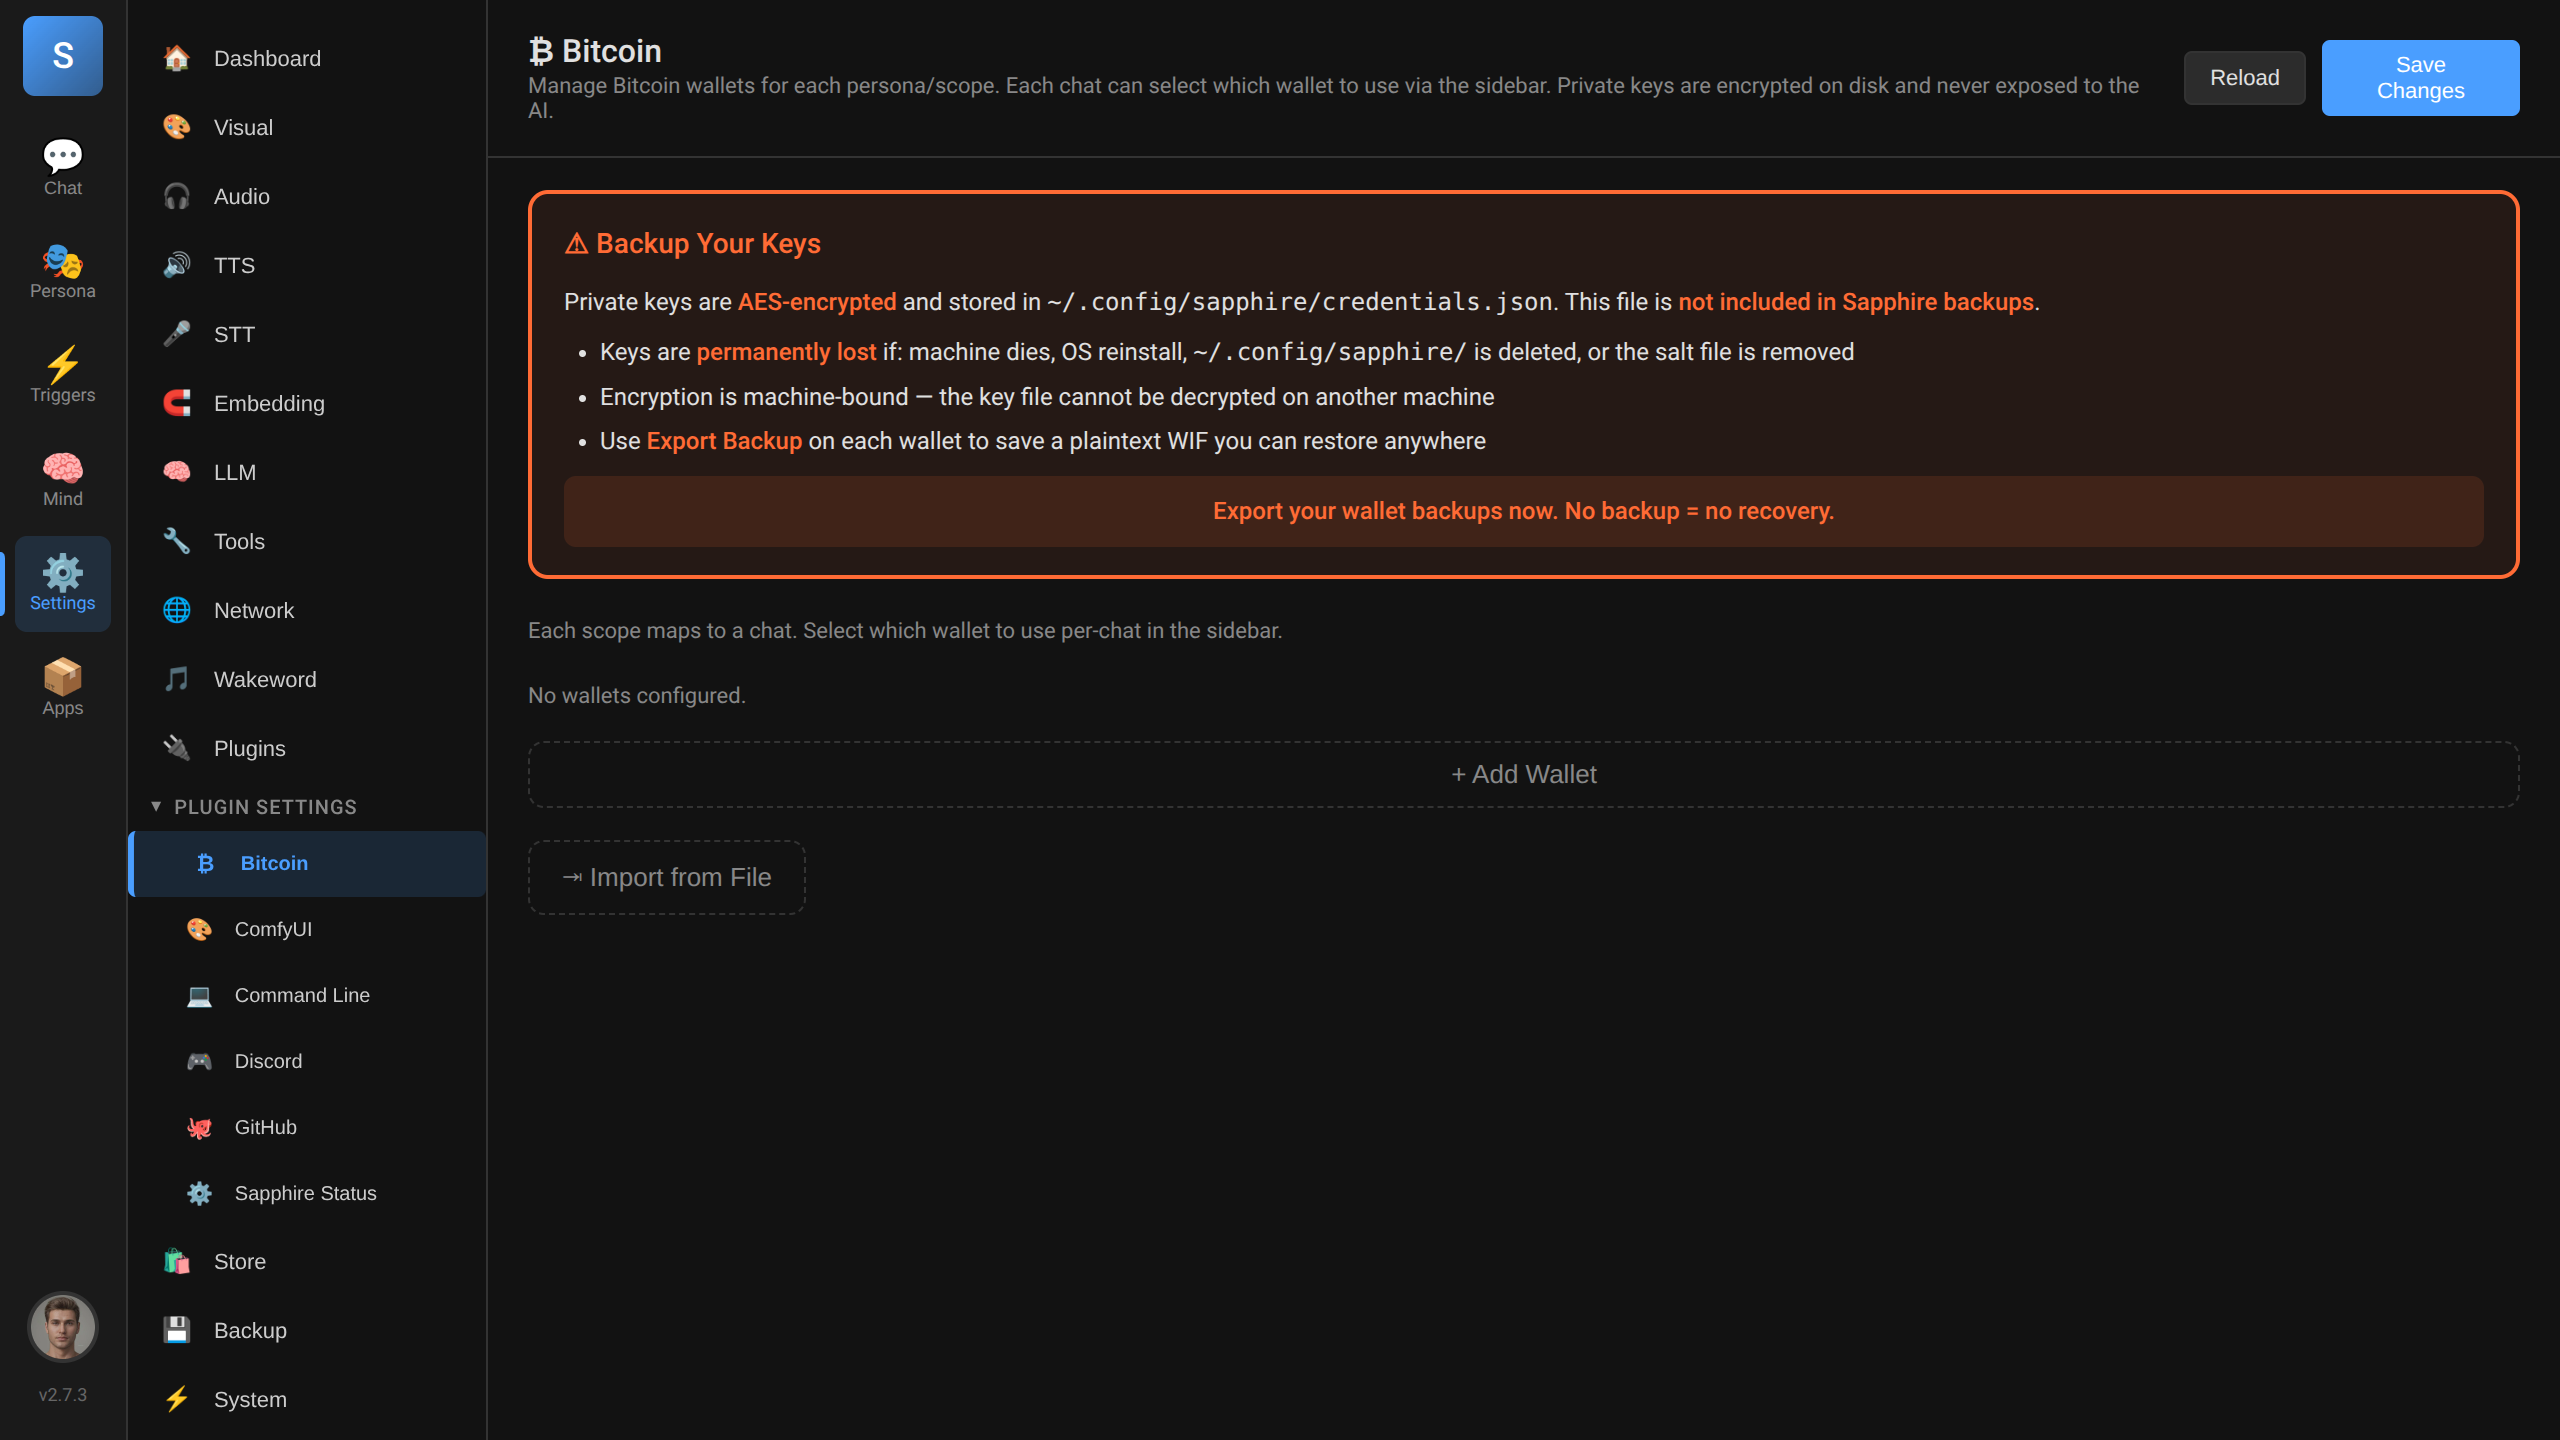2560x1440 pixels.
Task: Open the Apps section
Action: (x=63, y=687)
